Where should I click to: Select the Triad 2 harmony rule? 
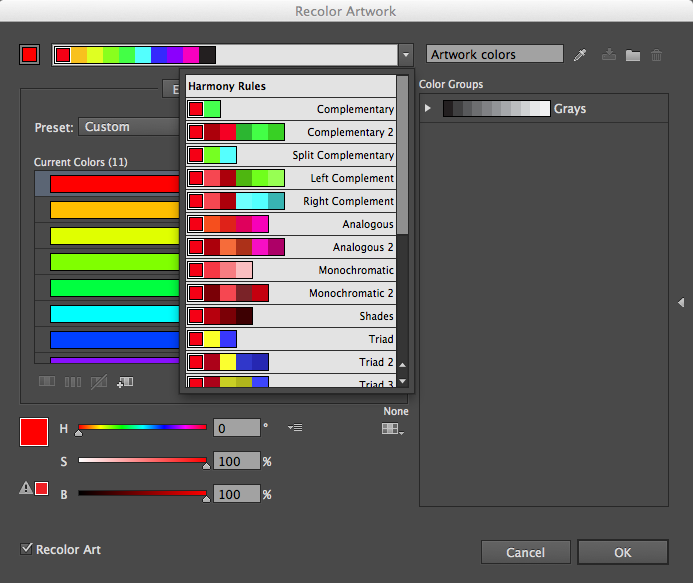pos(291,362)
